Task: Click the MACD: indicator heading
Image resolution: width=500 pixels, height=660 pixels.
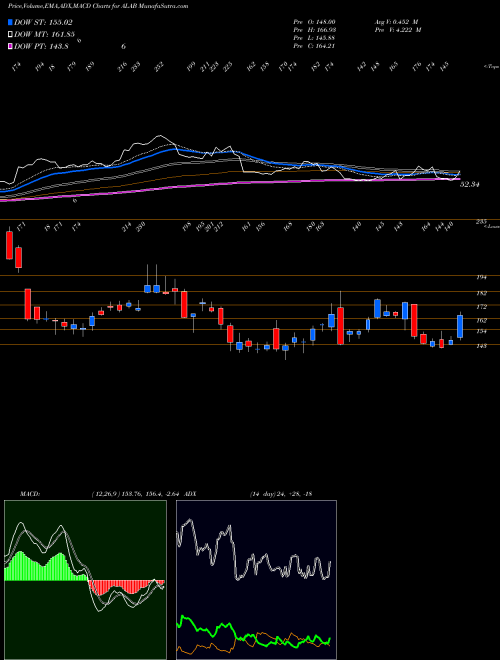Action: click(30, 494)
